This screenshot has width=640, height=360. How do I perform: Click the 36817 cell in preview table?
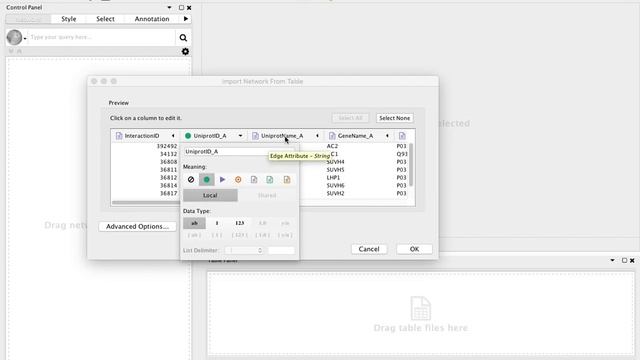[168, 193]
